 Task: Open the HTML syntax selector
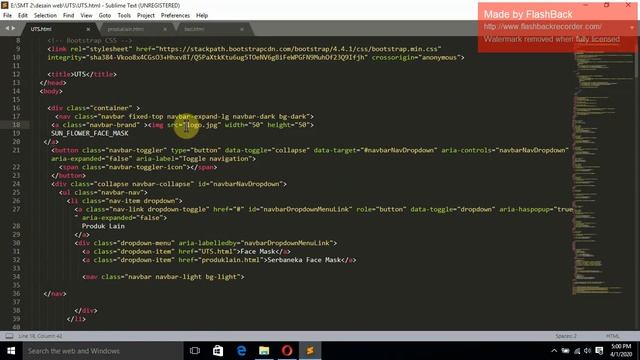click(x=612, y=336)
